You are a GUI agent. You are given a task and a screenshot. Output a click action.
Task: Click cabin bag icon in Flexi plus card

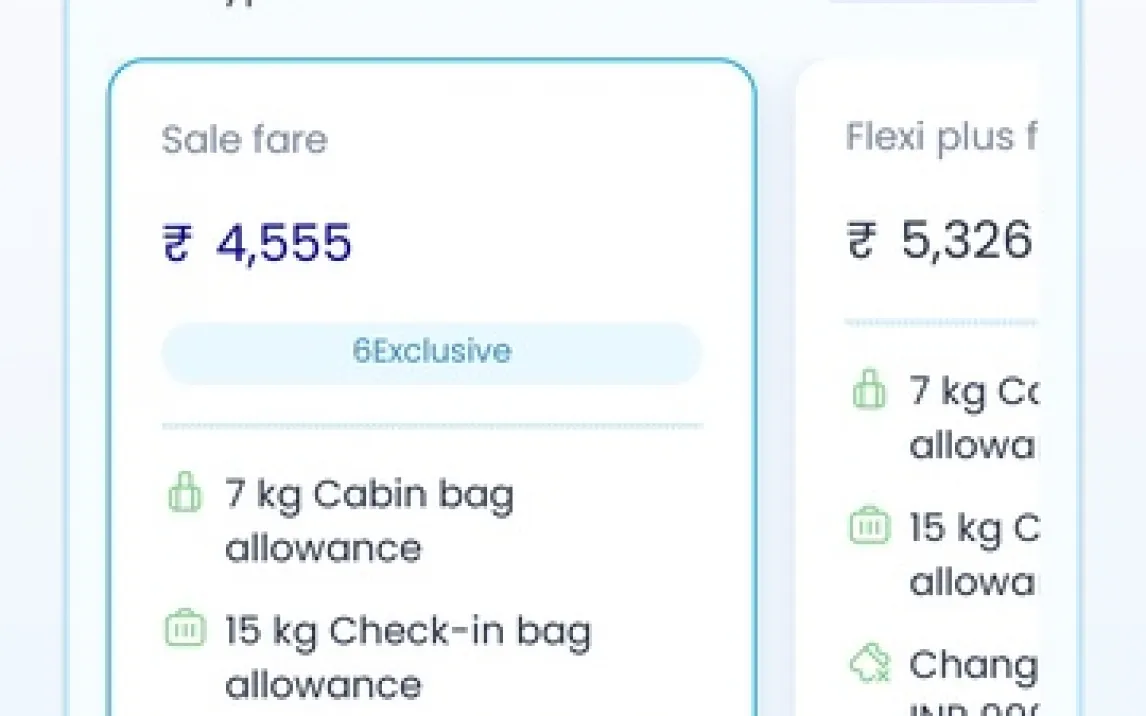pos(868,390)
